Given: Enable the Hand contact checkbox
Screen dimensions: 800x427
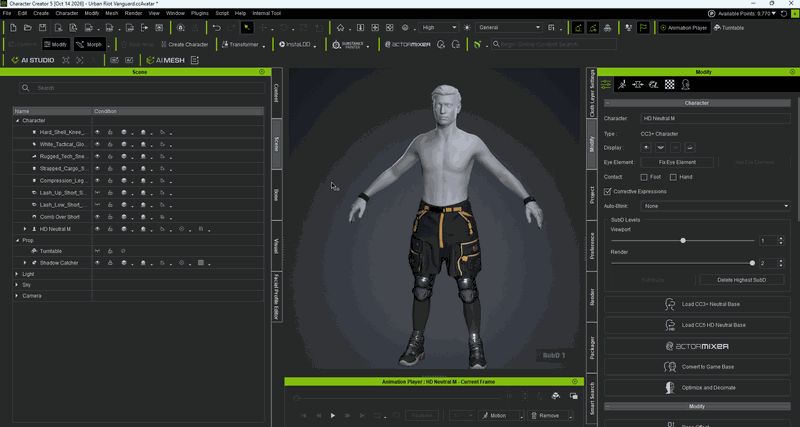Looking at the screenshot, I should 673,177.
